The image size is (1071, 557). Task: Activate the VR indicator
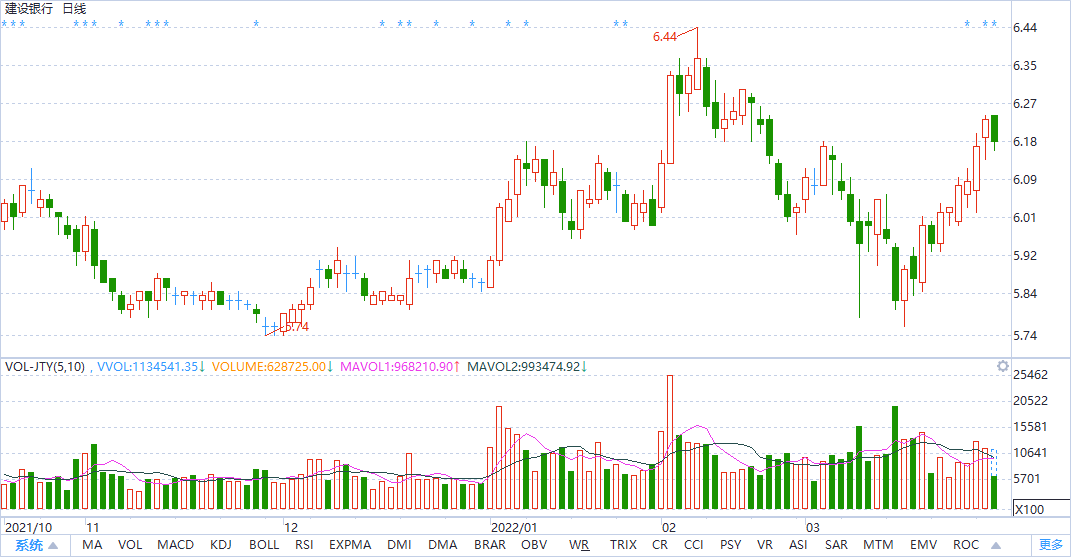765,545
